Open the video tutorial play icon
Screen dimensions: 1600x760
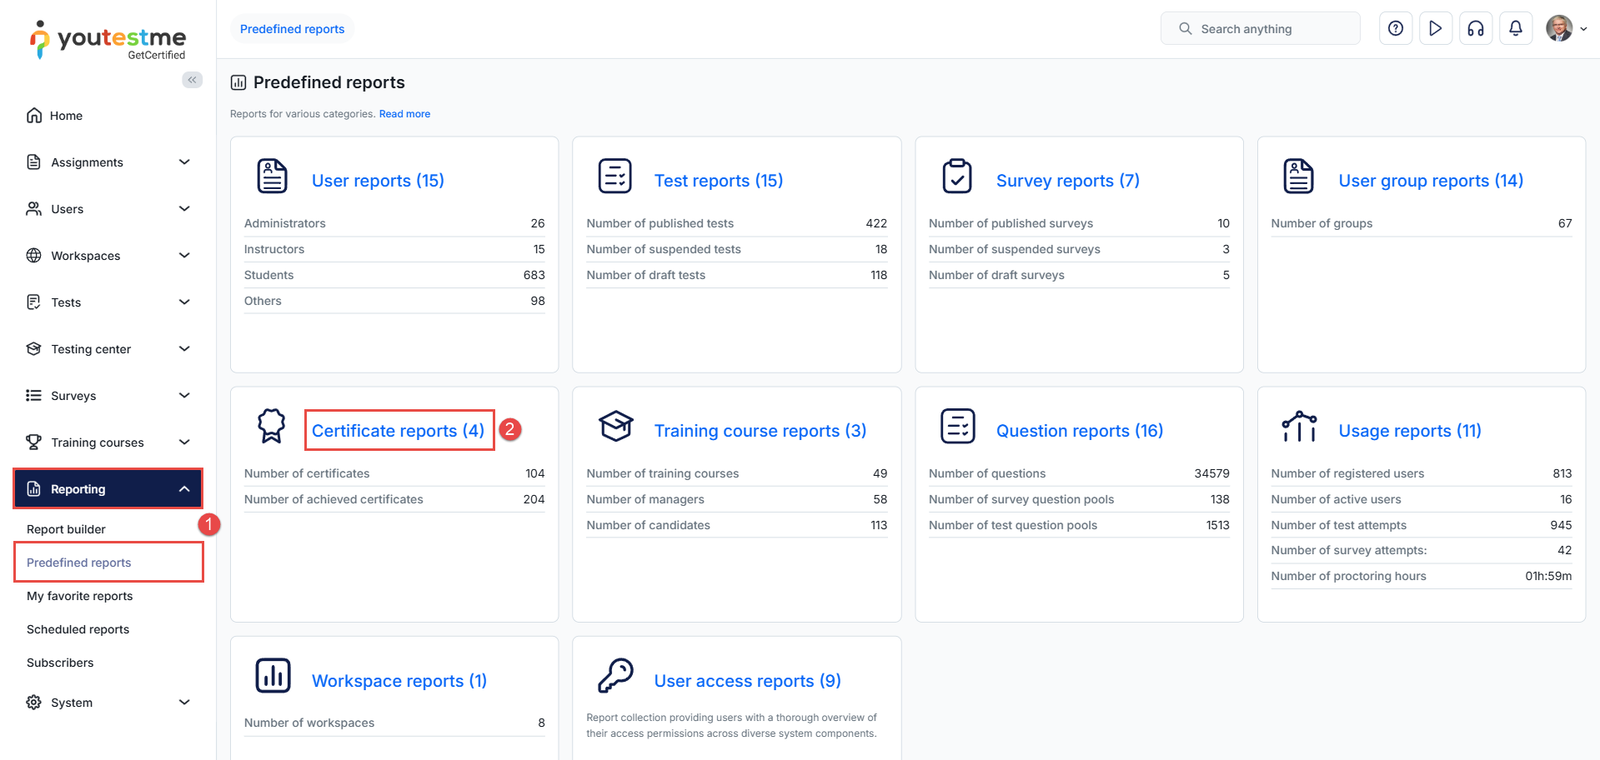pyautogui.click(x=1435, y=29)
